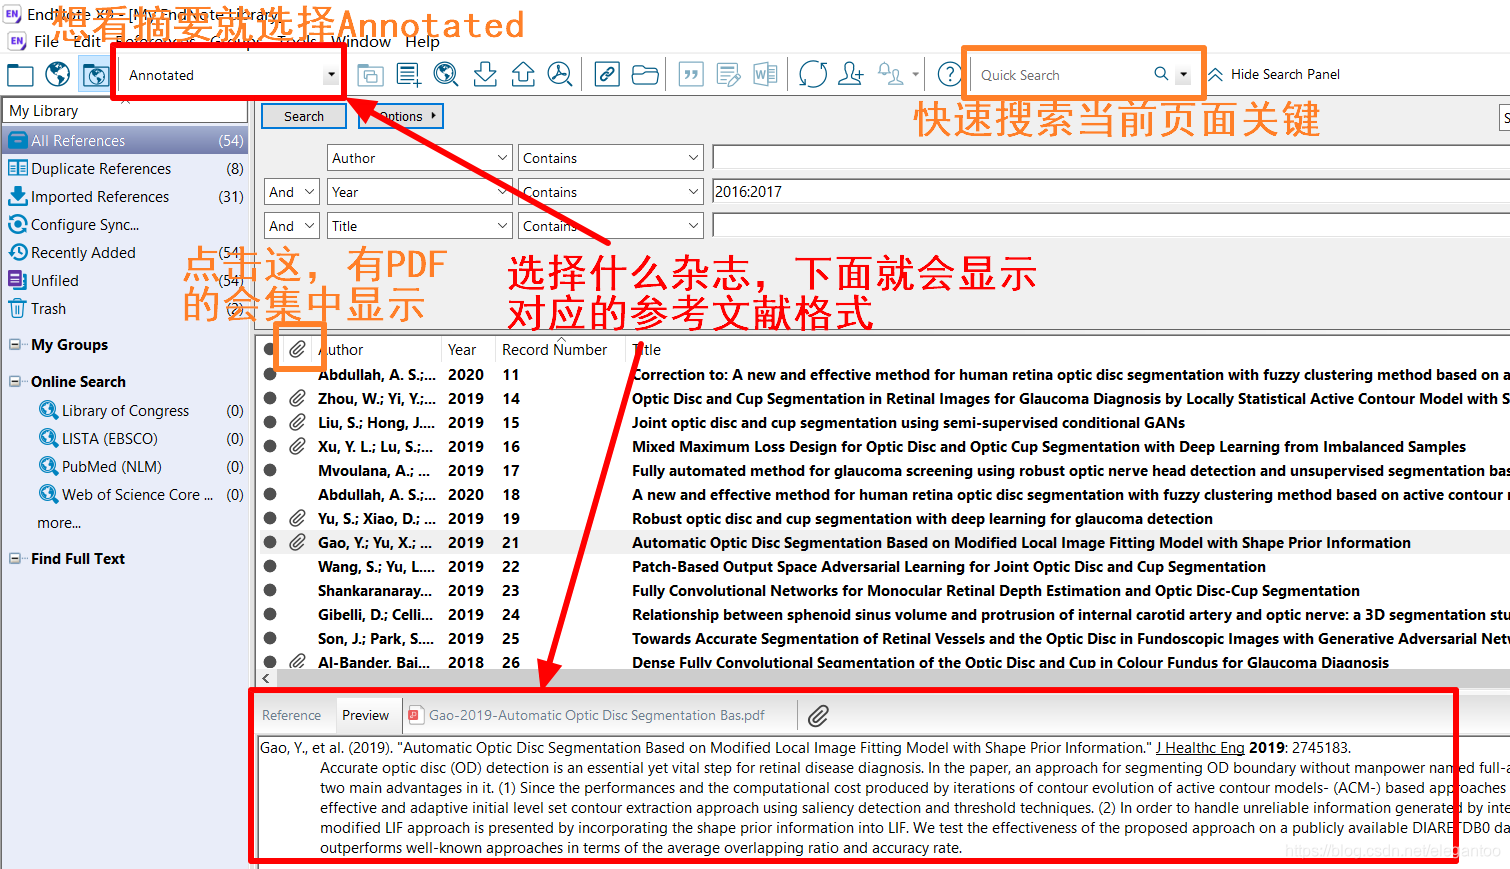The image size is (1510, 869).
Task: Click Open Link toolbar icon
Action: click(607, 75)
